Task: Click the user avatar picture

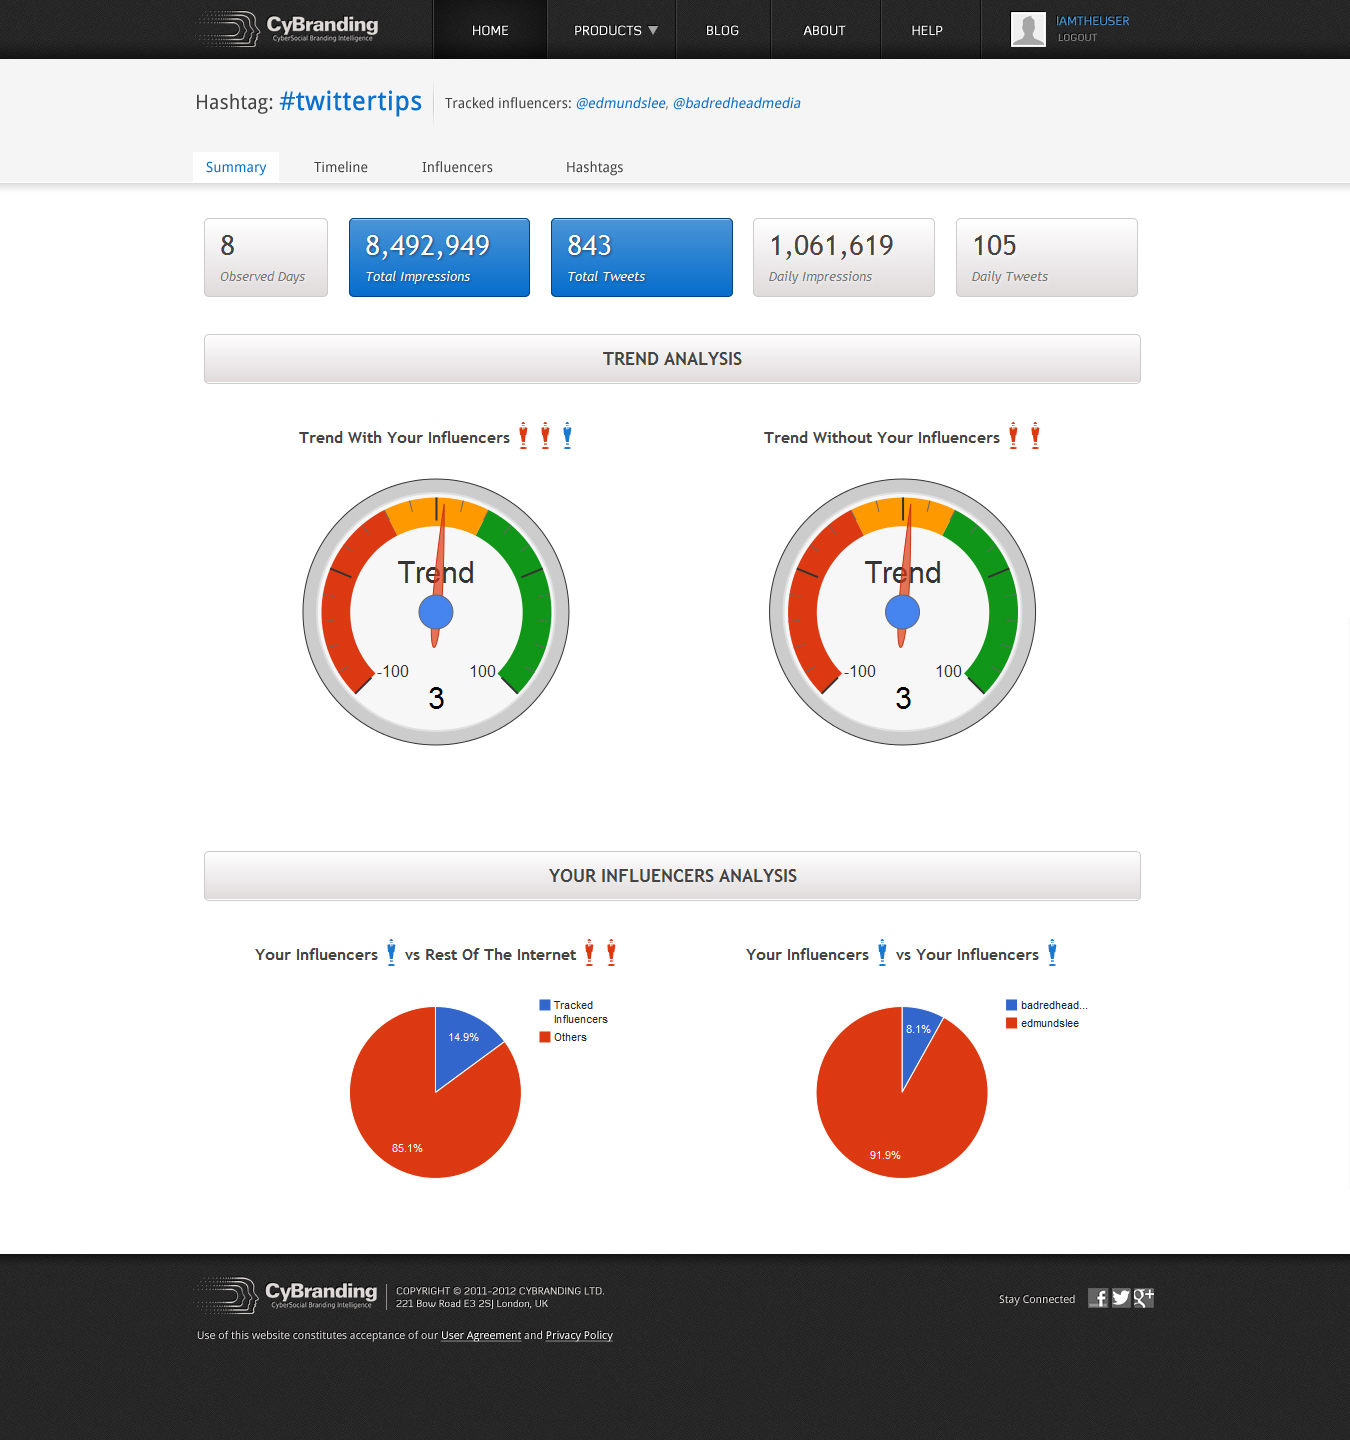Action: click(x=1028, y=29)
